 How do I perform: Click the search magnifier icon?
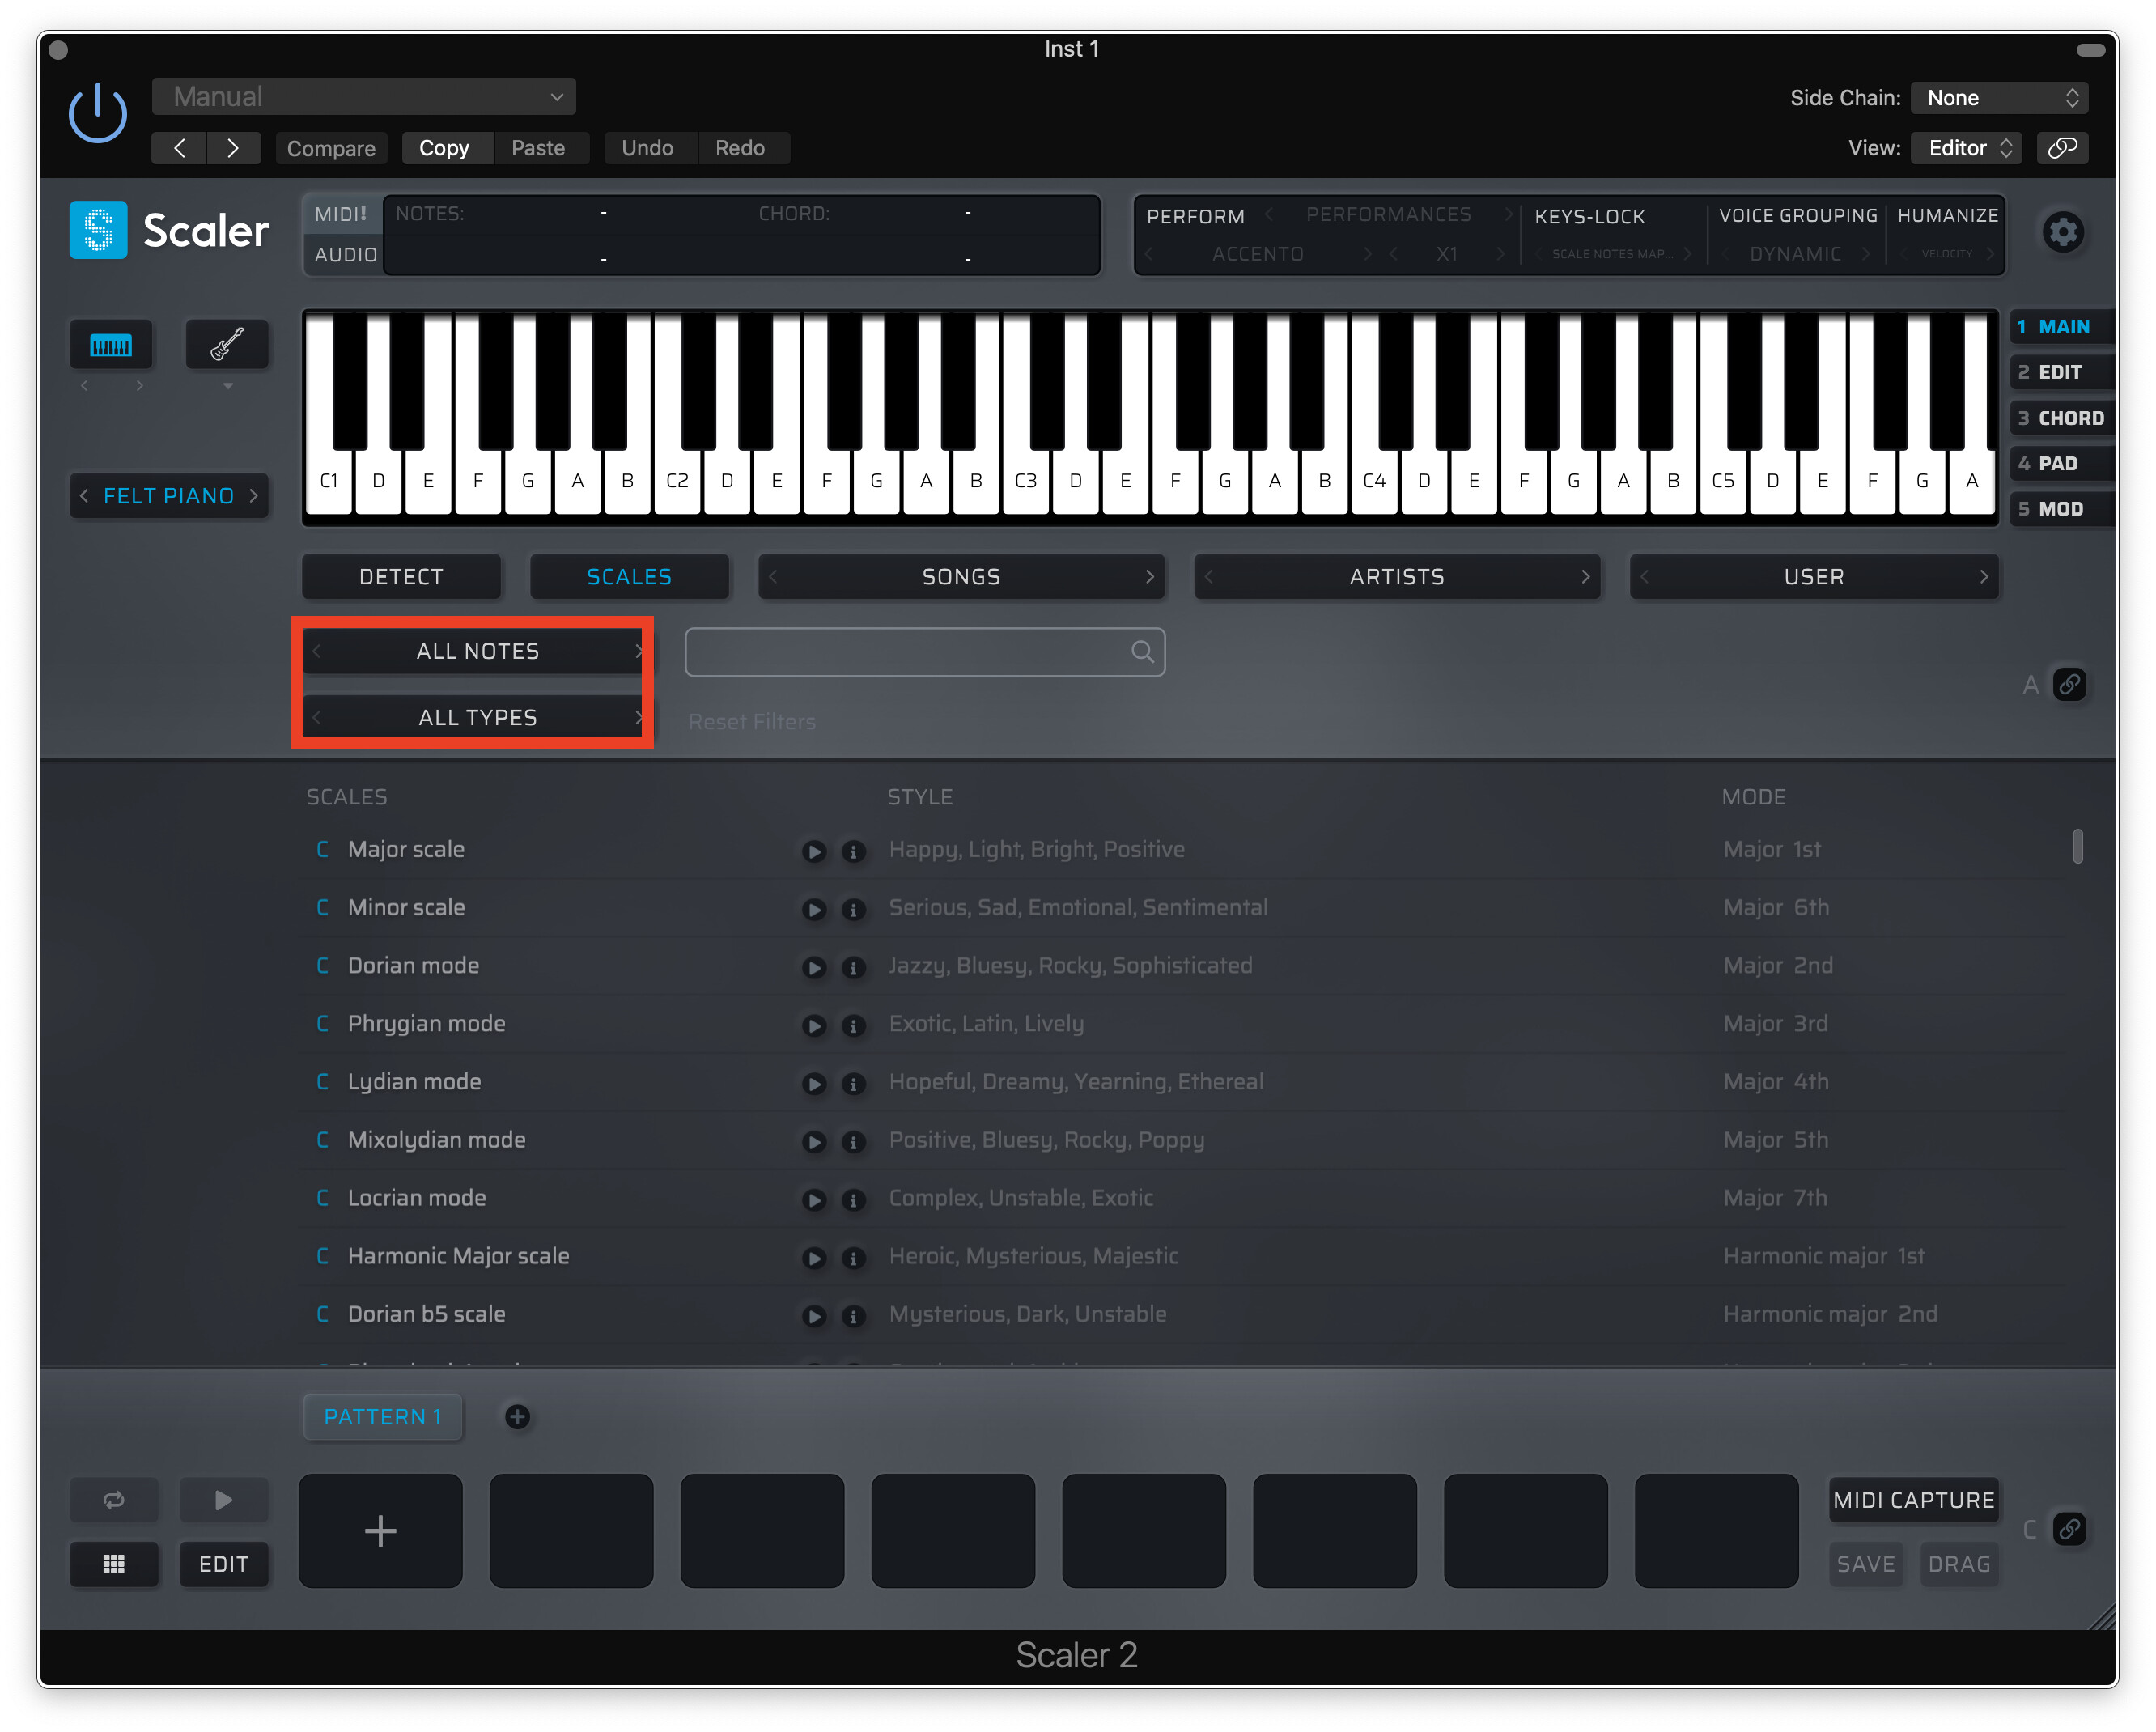click(x=1142, y=652)
